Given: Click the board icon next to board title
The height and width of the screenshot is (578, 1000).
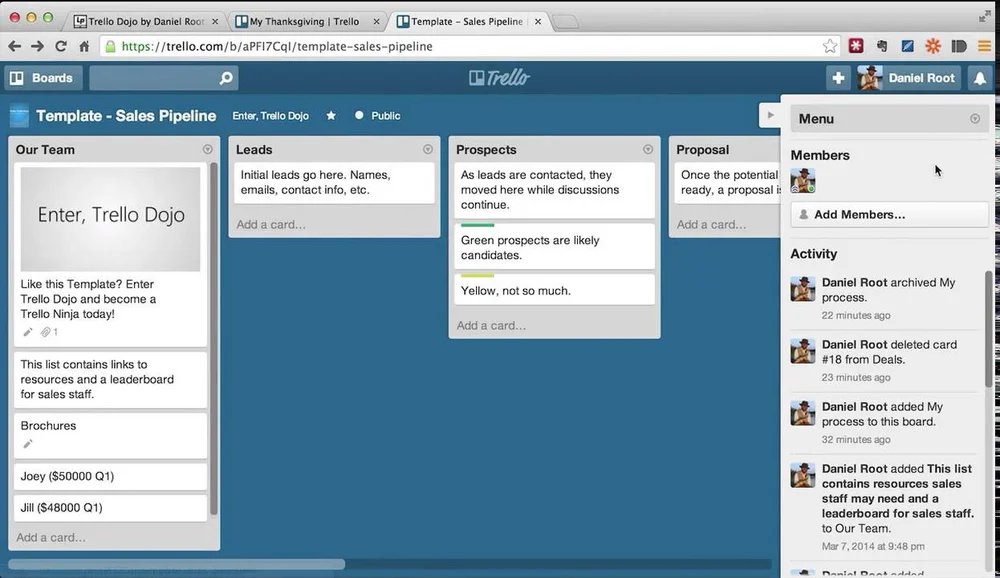Looking at the screenshot, I should click(19, 115).
